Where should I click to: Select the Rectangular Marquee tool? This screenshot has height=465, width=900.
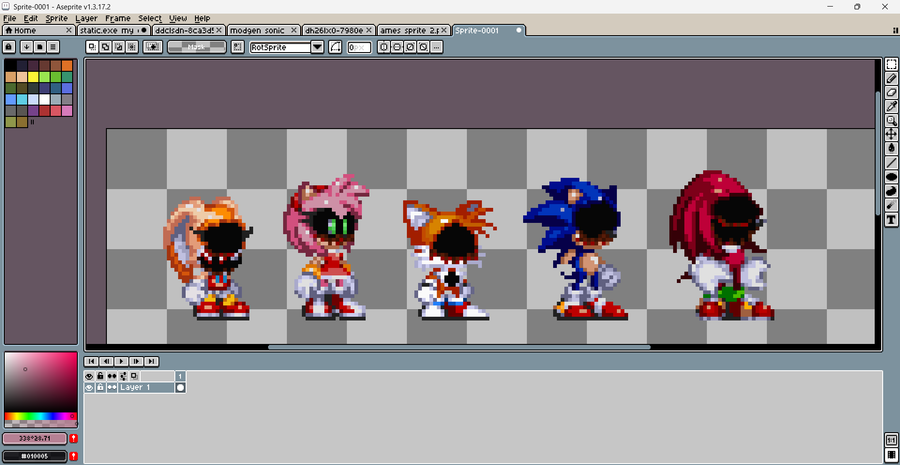tap(891, 64)
